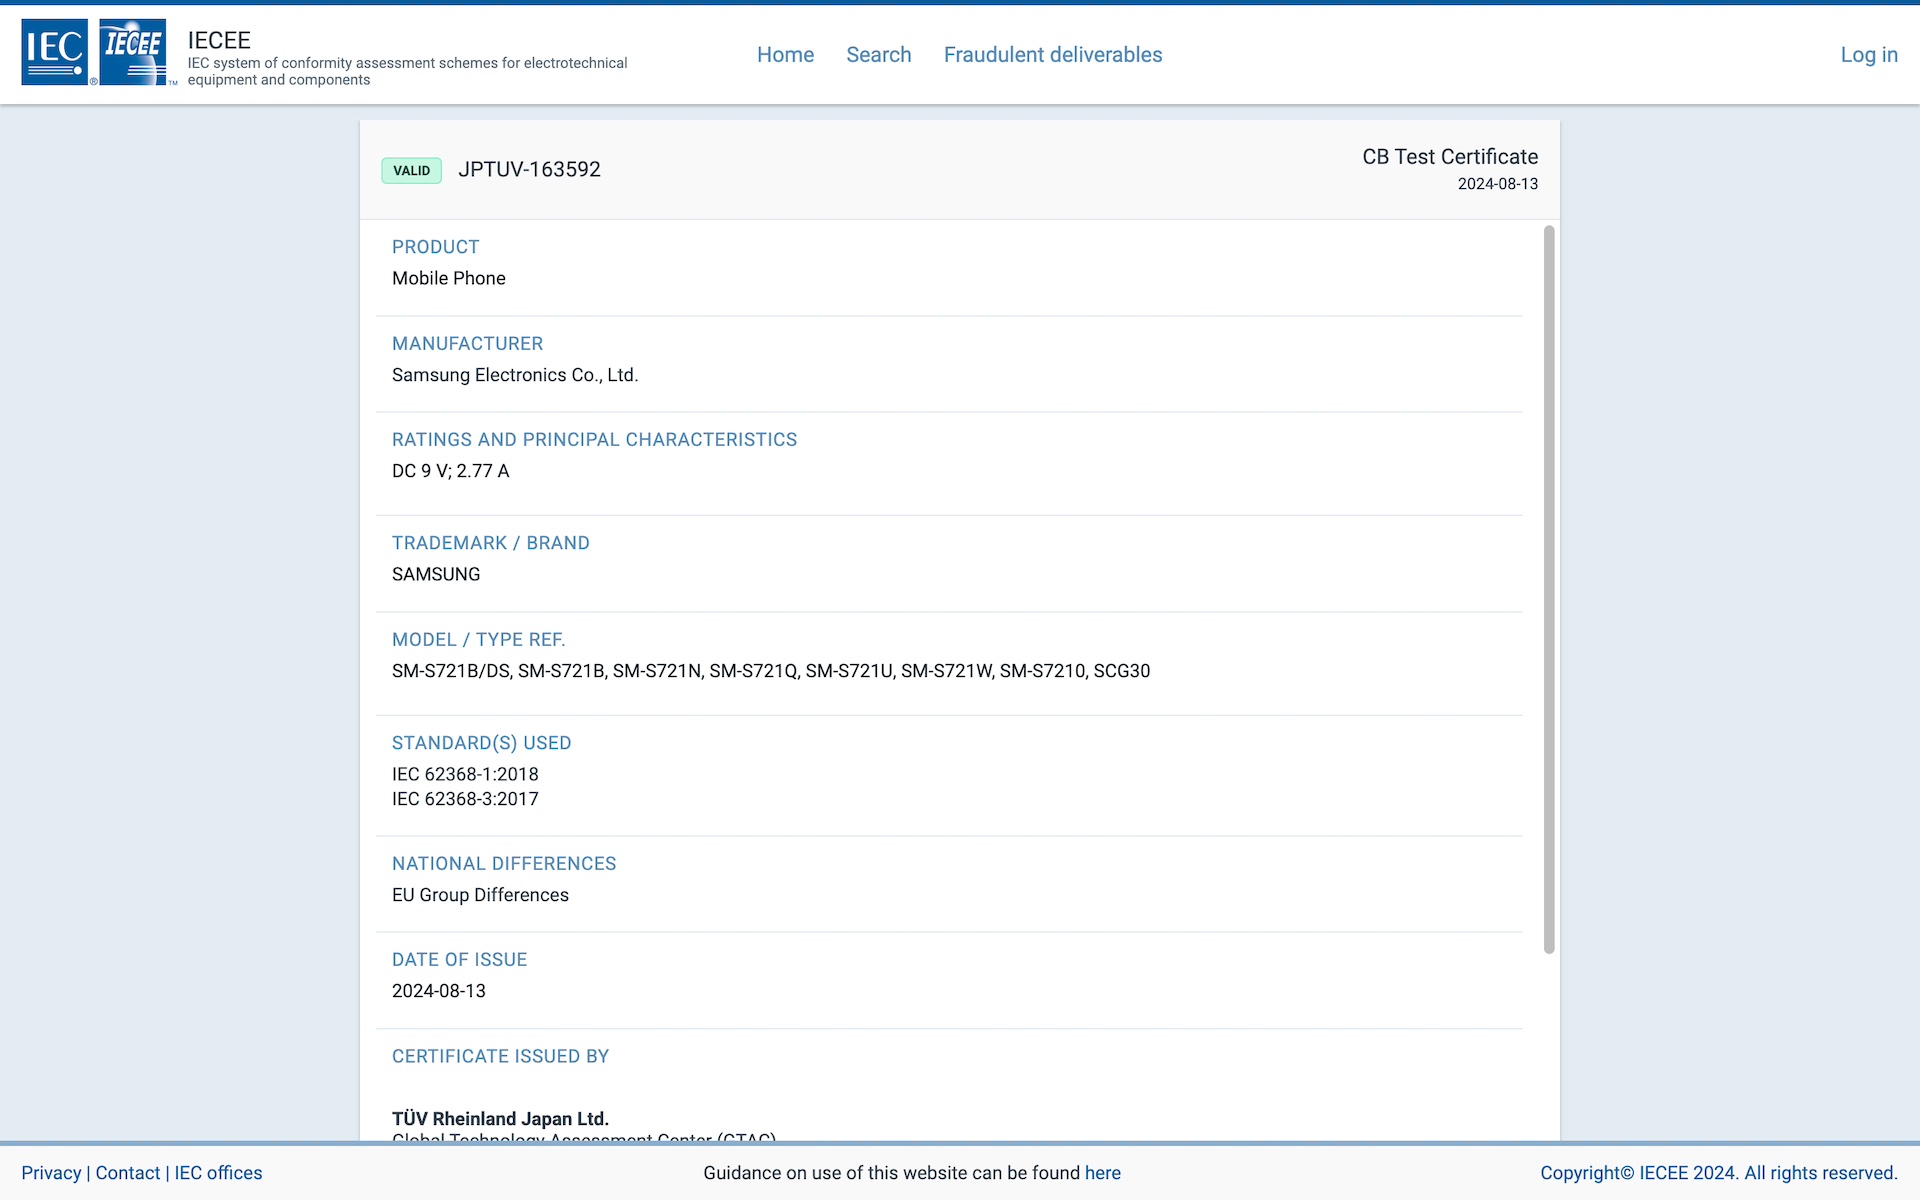
Task: Select certificate number JPTUV-163592
Action: pyautogui.click(x=529, y=170)
